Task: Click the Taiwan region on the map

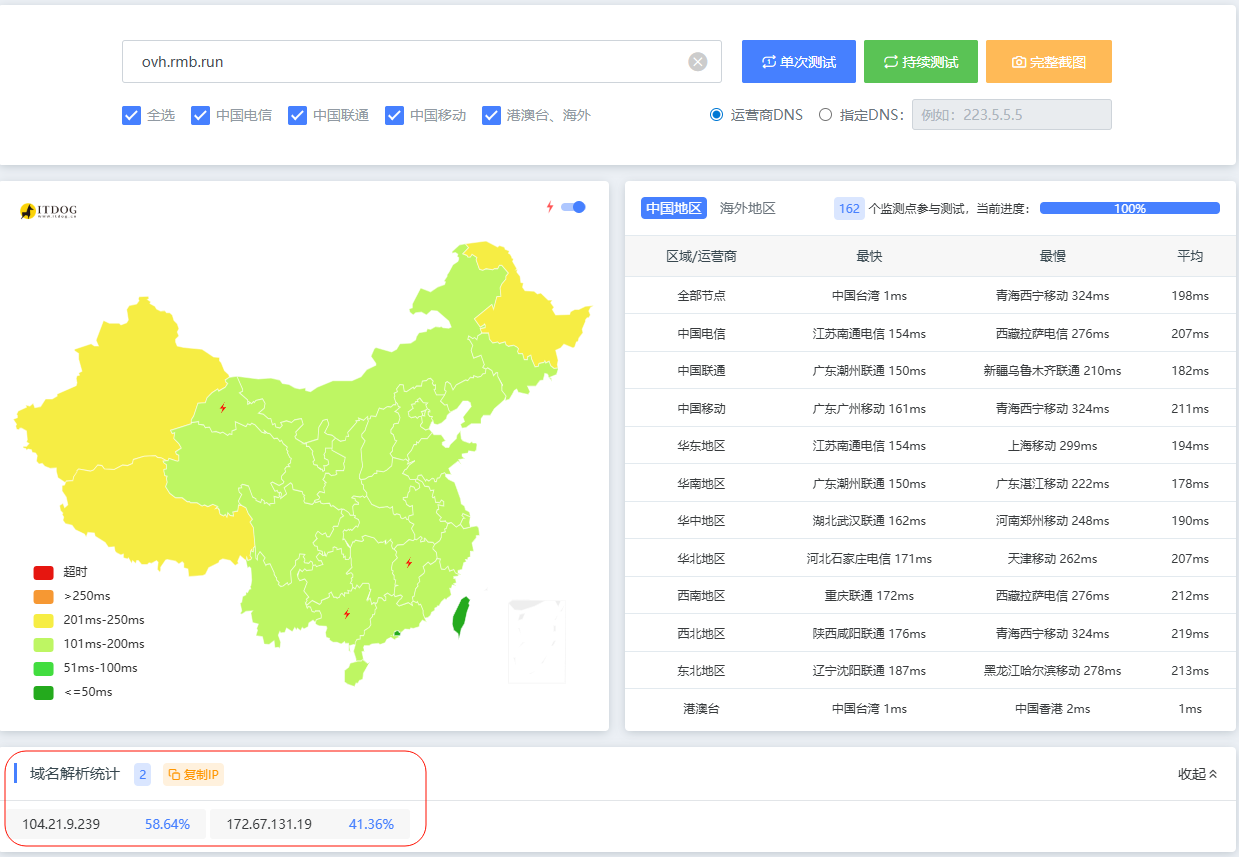Action: [460, 616]
